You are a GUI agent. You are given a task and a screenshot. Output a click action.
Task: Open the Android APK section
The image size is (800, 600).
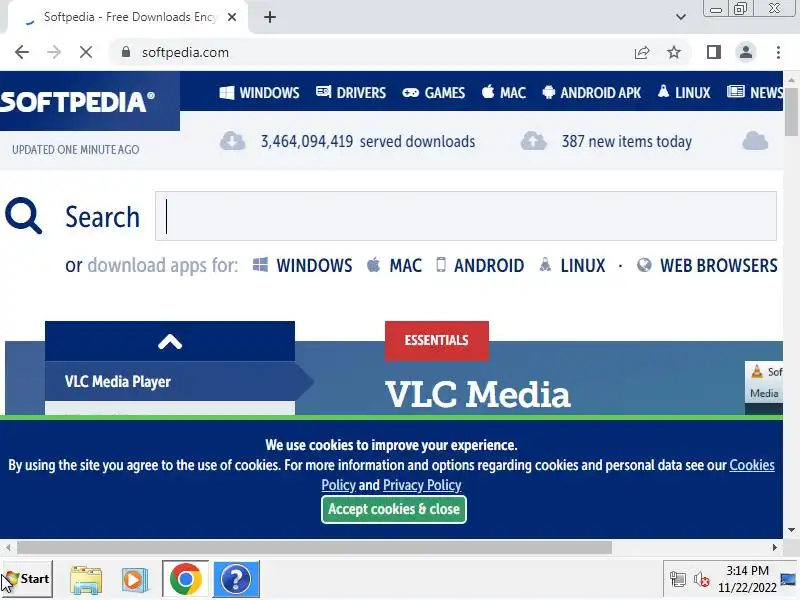(591, 92)
